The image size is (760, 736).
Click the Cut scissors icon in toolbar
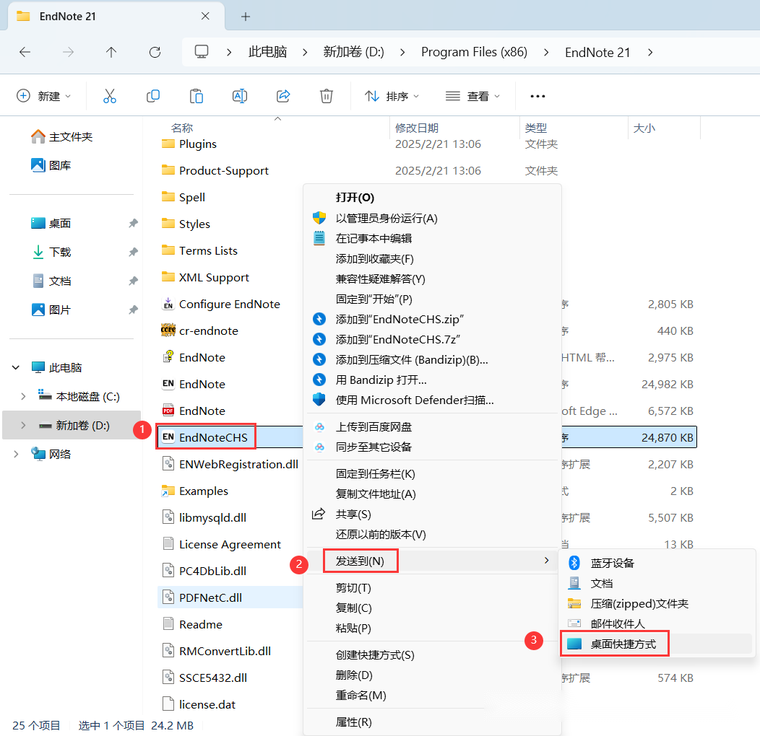coord(110,96)
